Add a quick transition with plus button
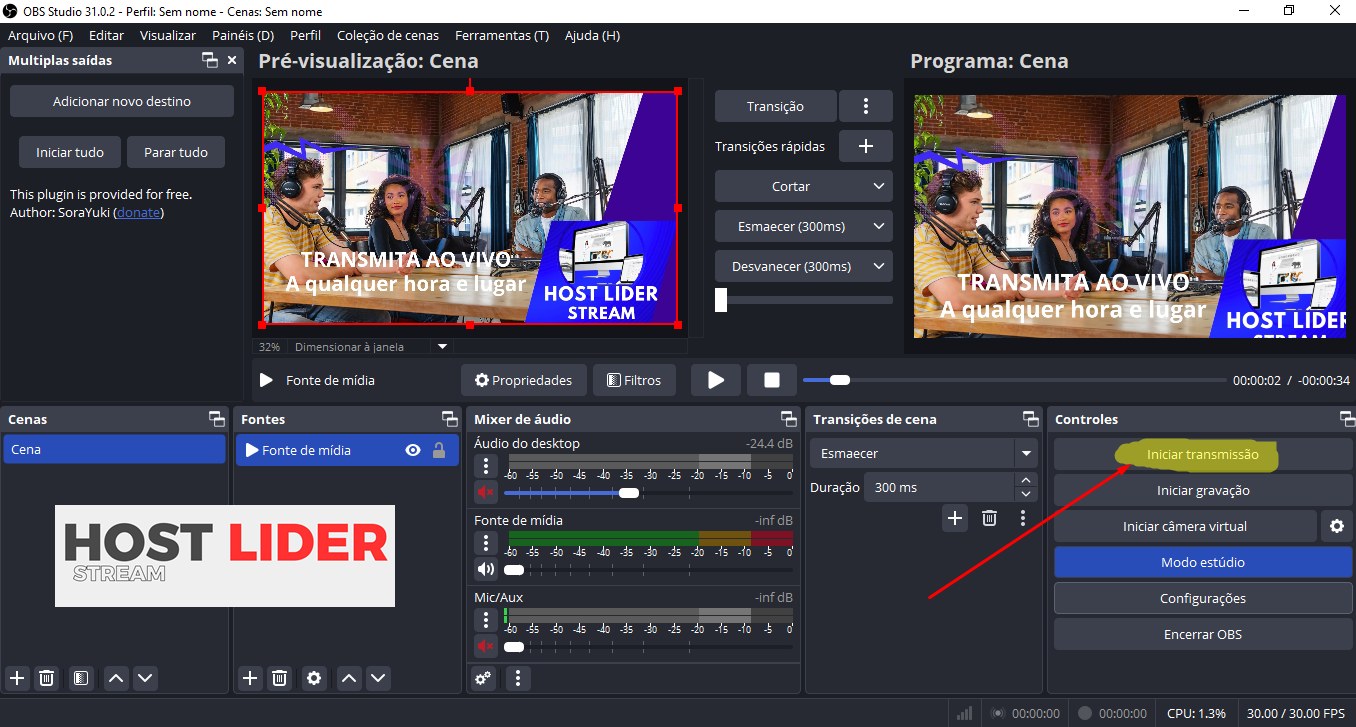Image resolution: width=1356 pixels, height=727 pixels. [866, 146]
